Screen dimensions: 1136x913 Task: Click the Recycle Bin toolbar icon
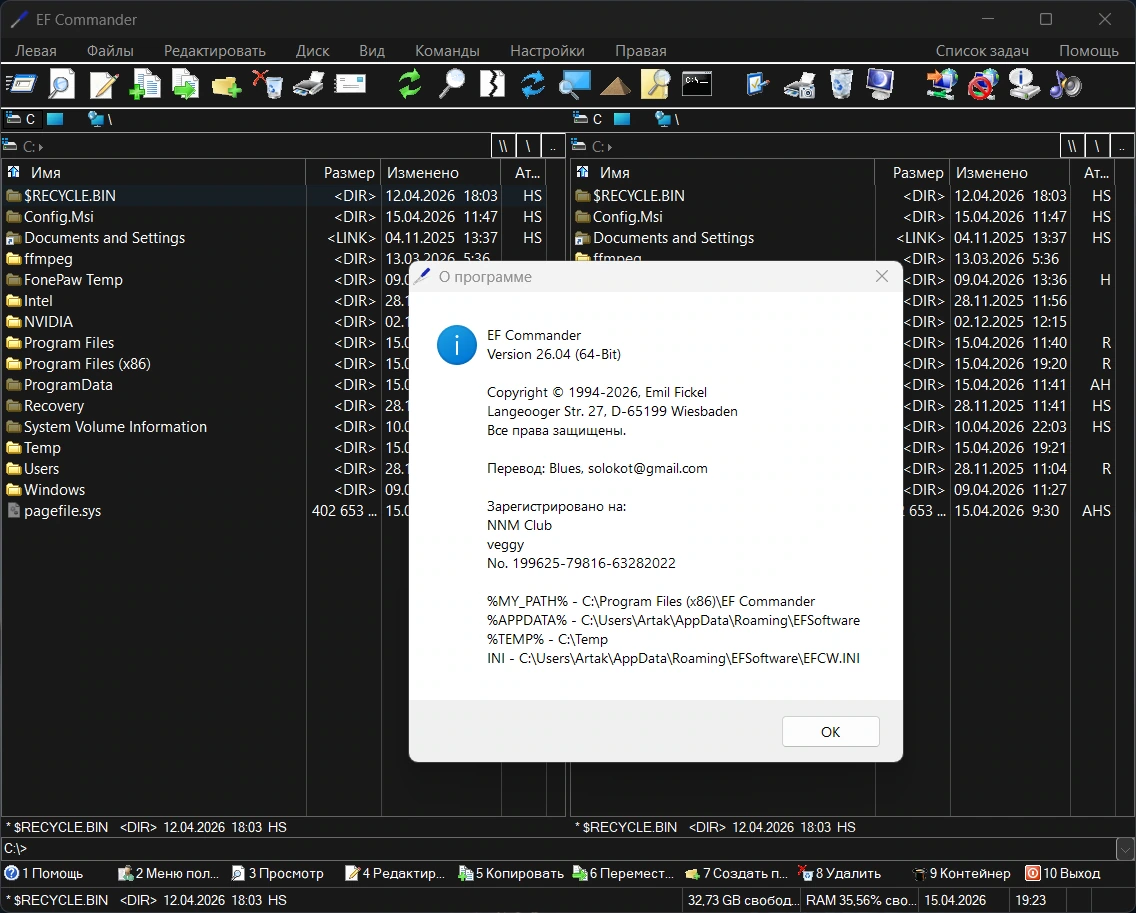[841, 84]
